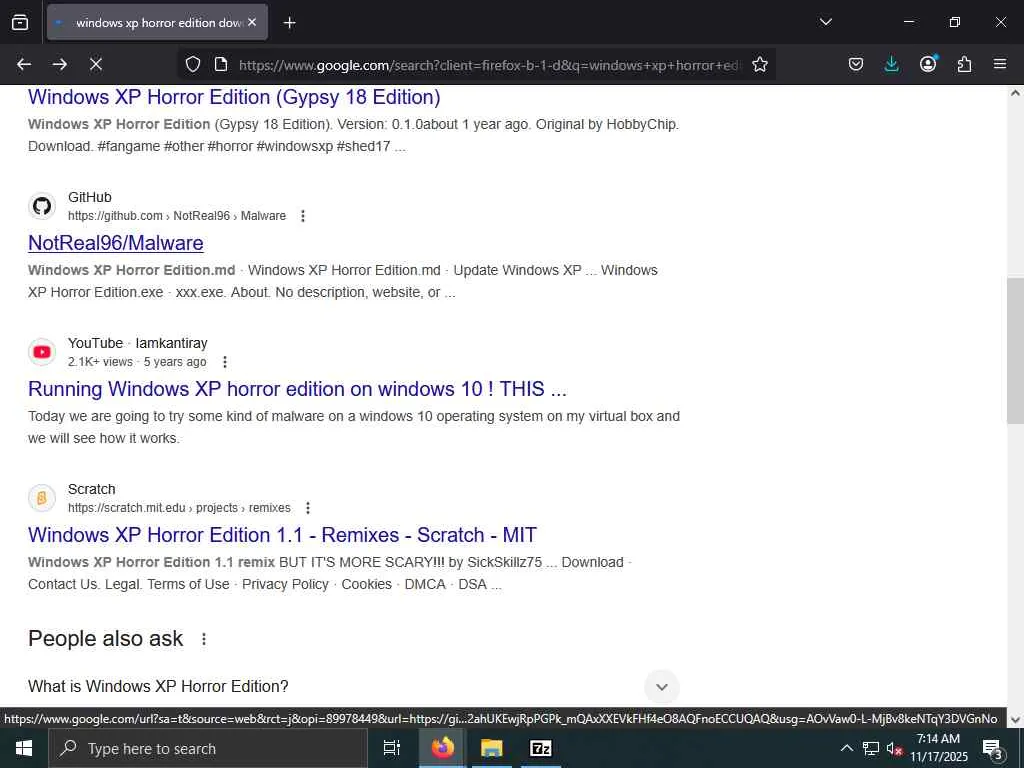Viewport: 1024px width, 768px height.
Task: Click the scroll down arrow of the page
Action: tap(1015, 720)
